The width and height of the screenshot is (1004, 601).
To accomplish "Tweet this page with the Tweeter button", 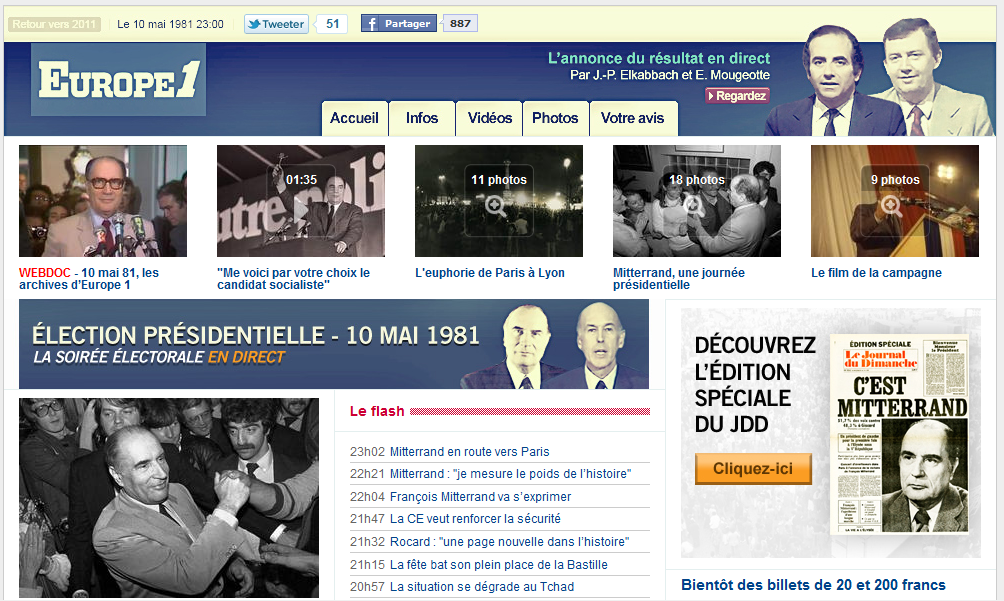I will tap(276, 24).
